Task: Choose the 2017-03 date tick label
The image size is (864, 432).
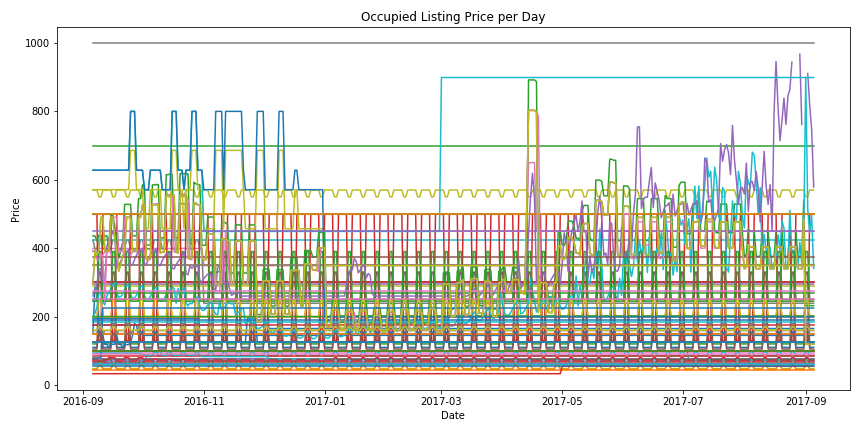Action: pyautogui.click(x=440, y=400)
